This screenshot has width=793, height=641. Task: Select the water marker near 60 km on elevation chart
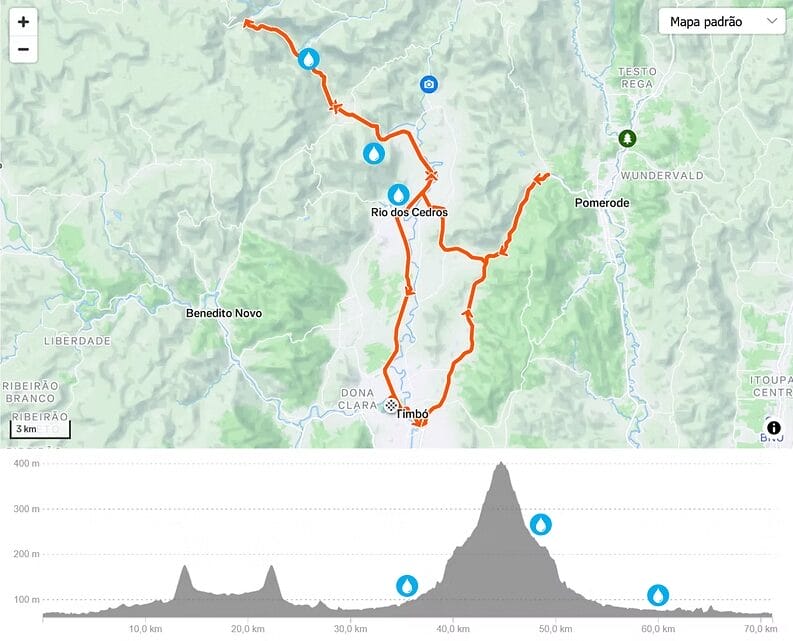coord(658,595)
